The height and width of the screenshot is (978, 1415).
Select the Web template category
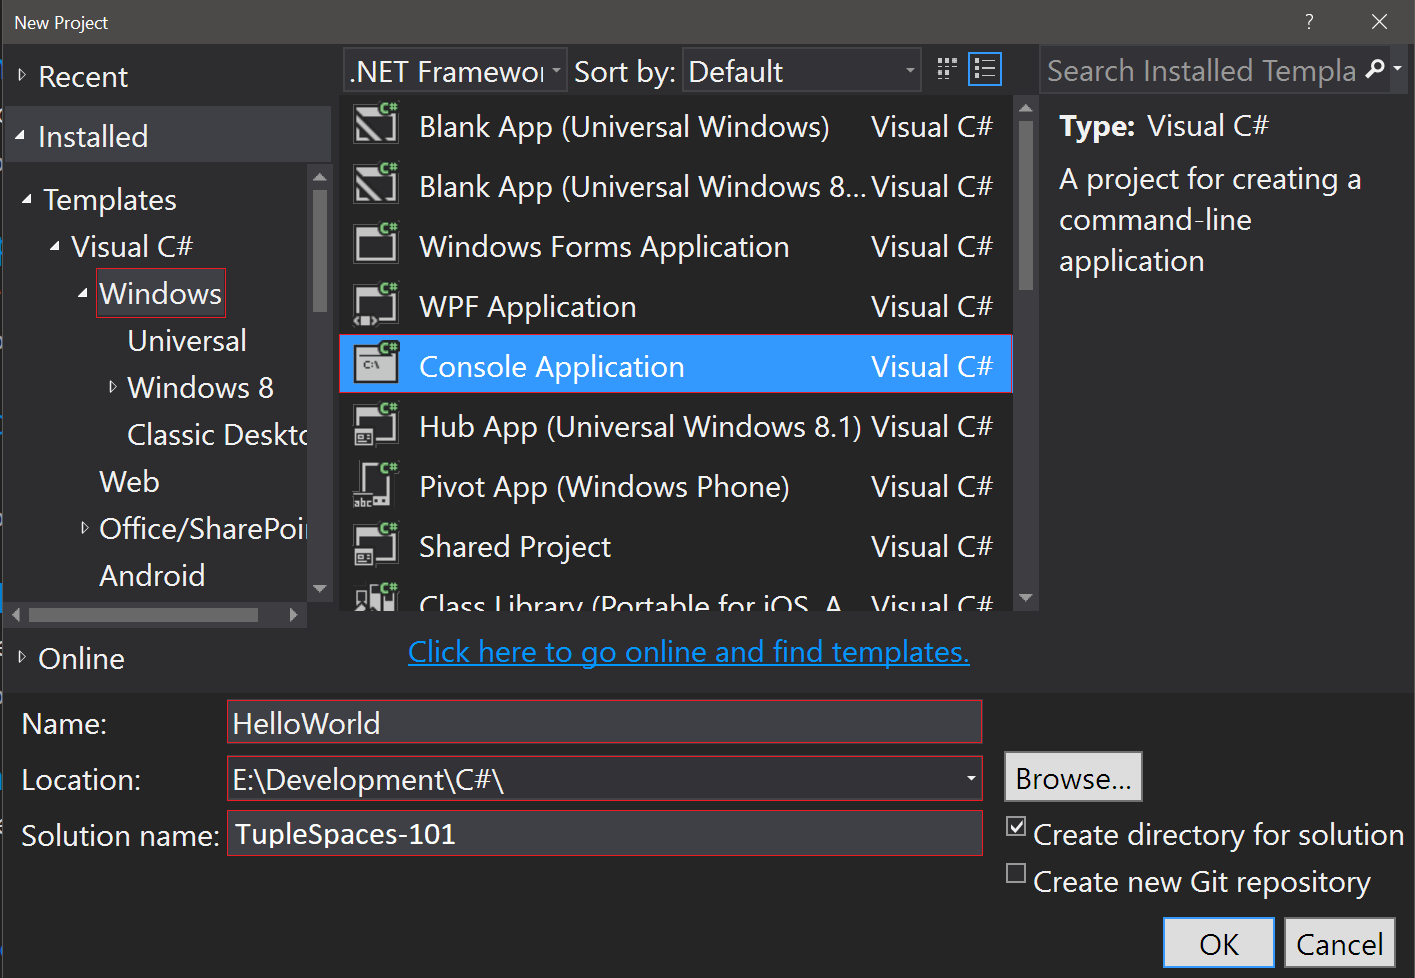129,482
